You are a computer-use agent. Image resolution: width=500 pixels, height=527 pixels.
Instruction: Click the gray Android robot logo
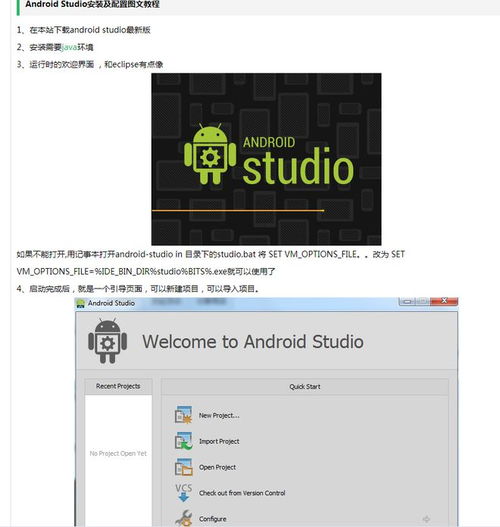pos(108,341)
